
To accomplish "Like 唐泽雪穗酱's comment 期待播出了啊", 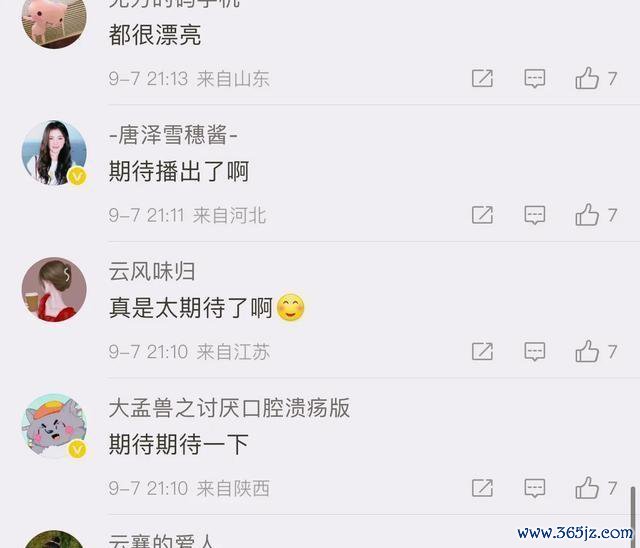I will [587, 215].
